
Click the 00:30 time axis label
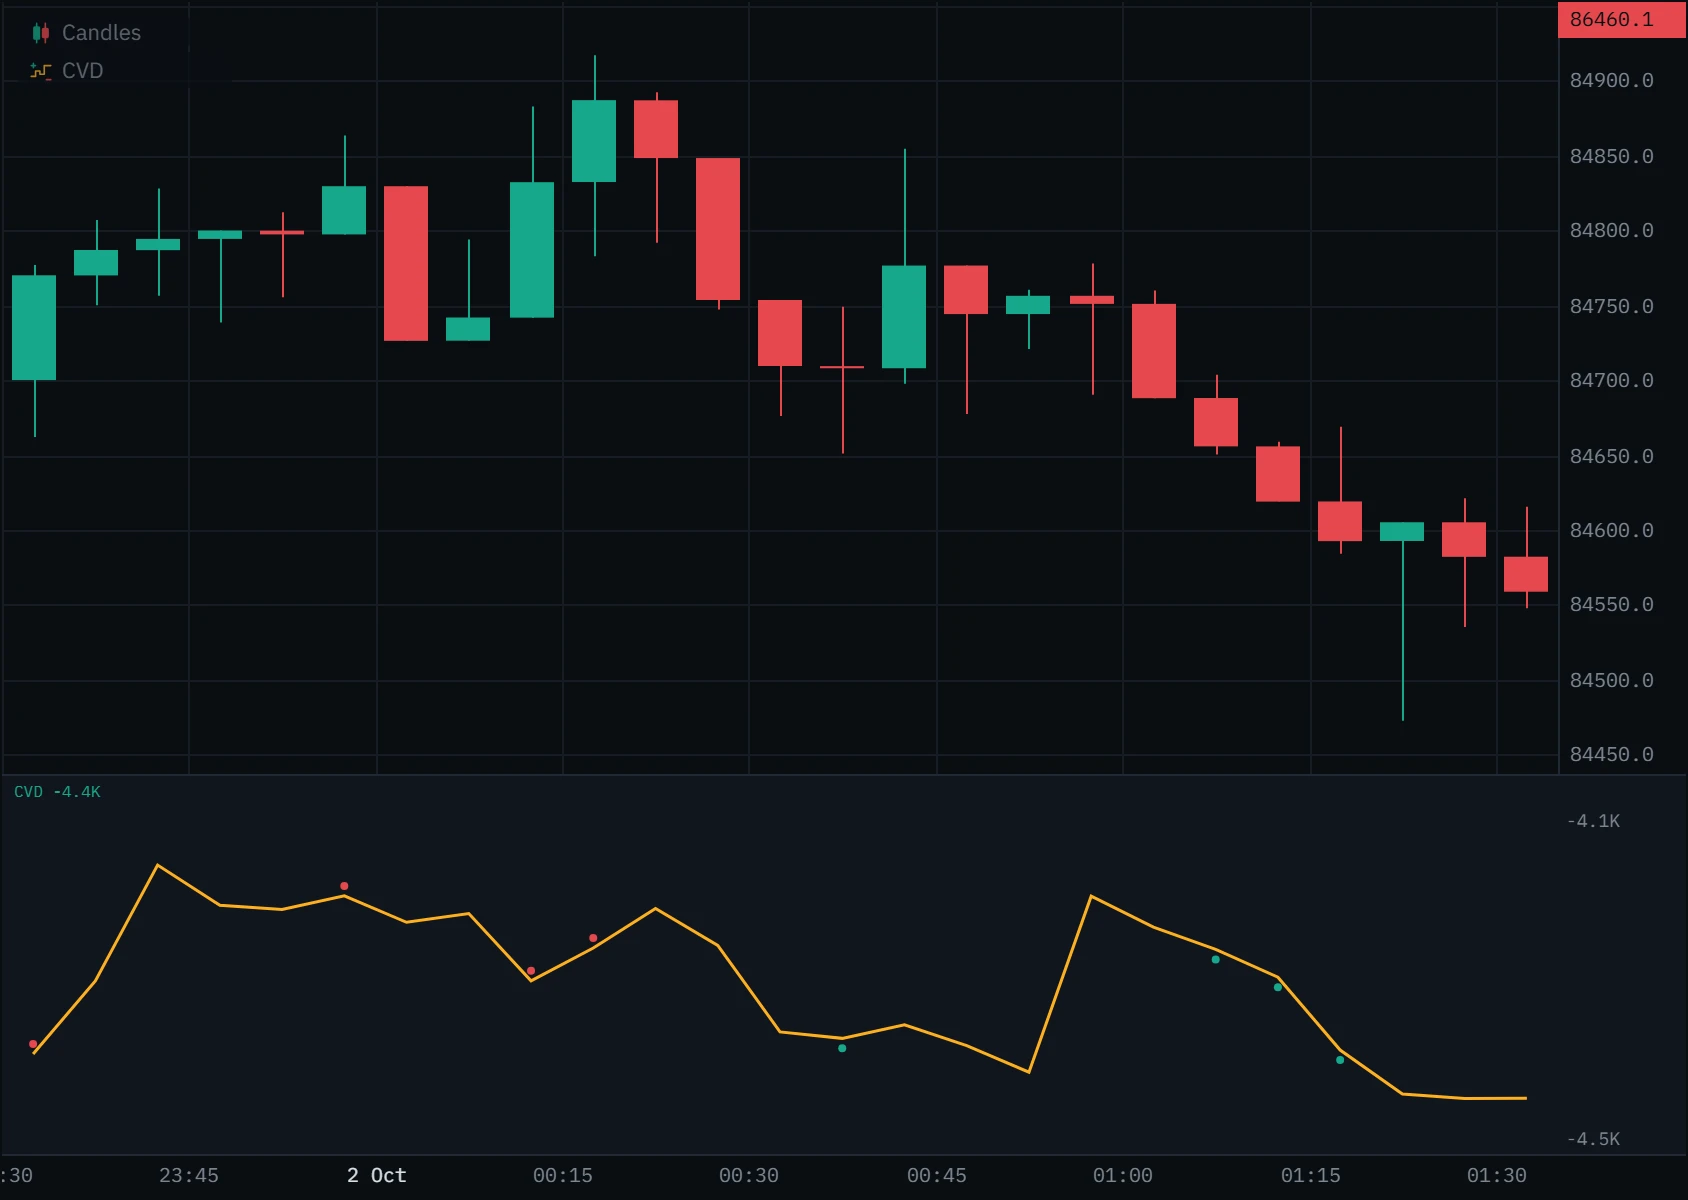(749, 1175)
